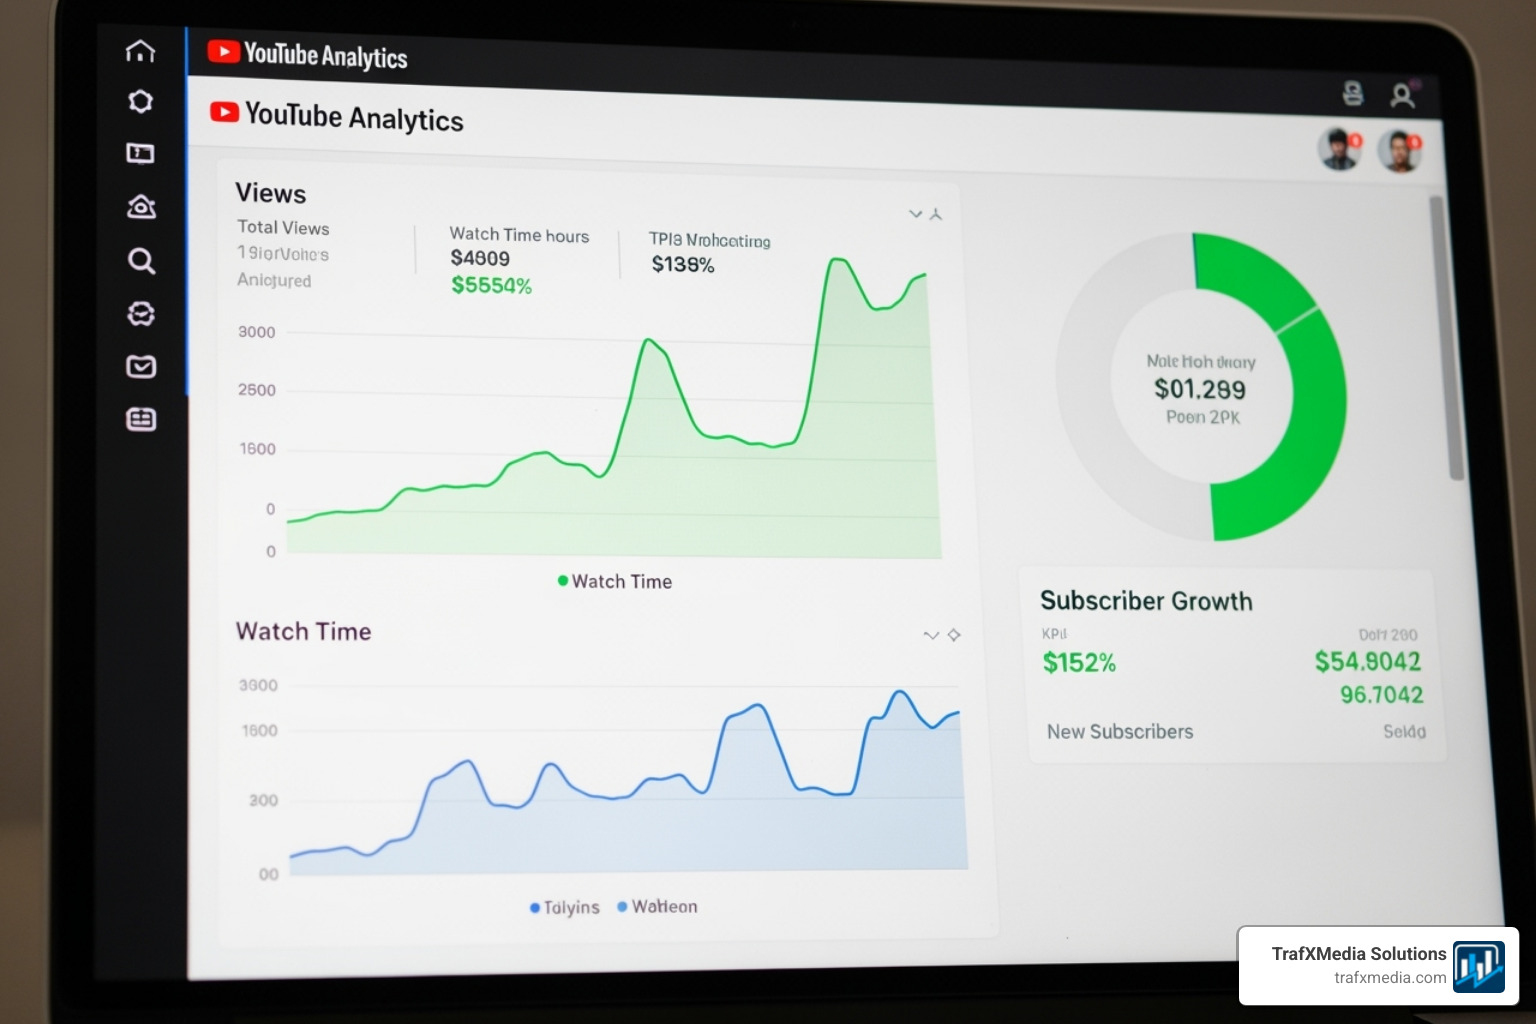The height and width of the screenshot is (1024, 1536).
Task: Open the mail envelope icon in sidebar
Action: tap(141, 367)
